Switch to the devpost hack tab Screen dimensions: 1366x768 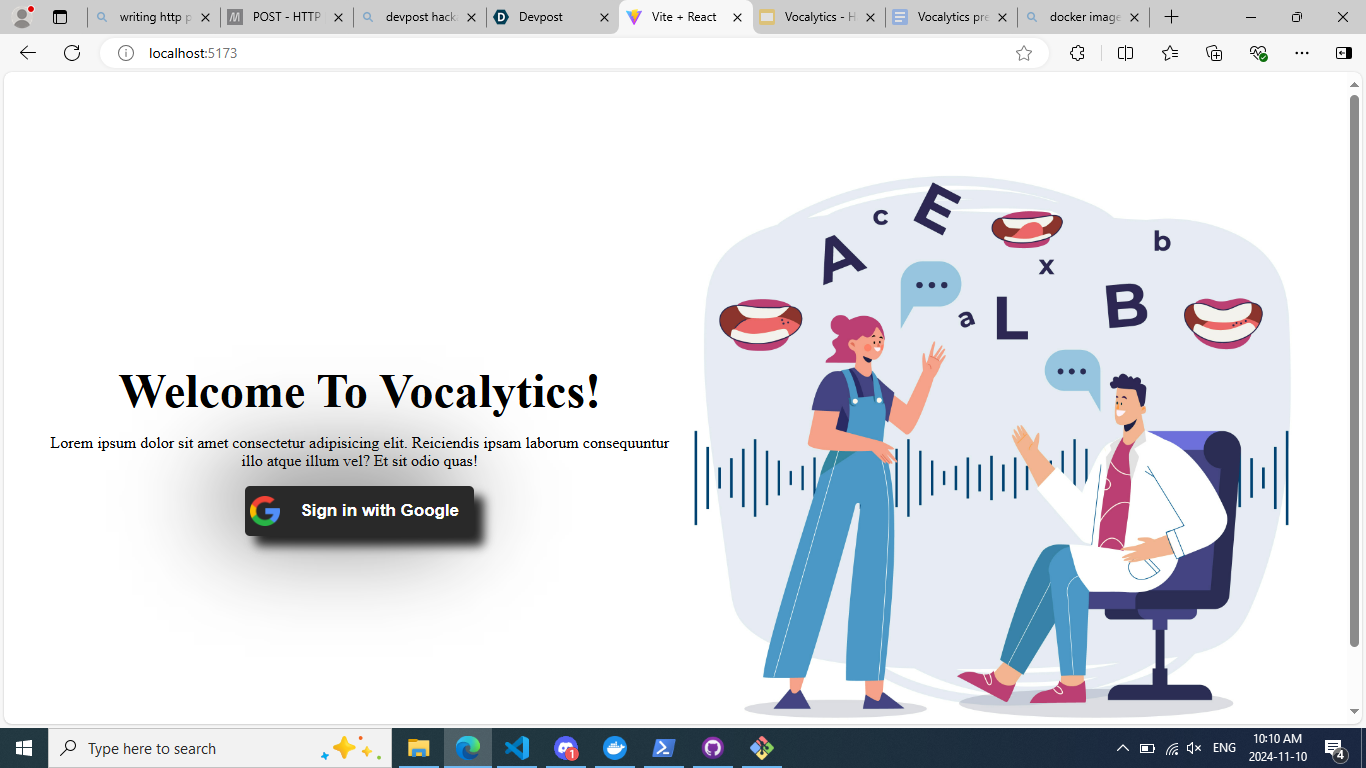click(420, 17)
